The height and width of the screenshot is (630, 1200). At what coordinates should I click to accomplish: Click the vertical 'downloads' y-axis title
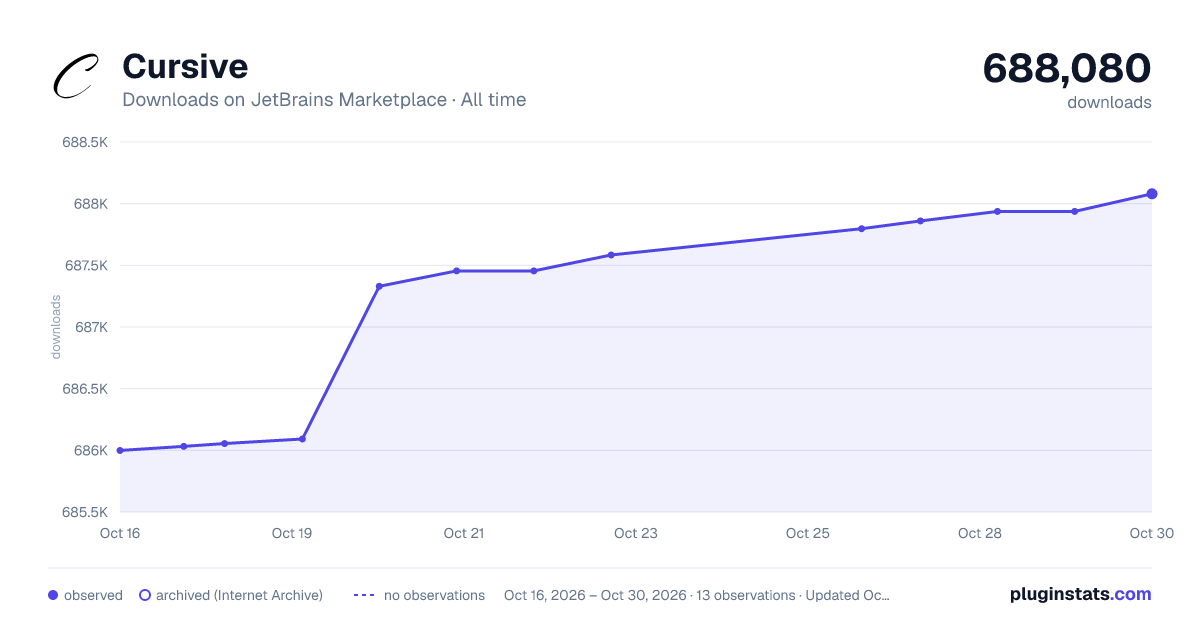click(x=56, y=327)
